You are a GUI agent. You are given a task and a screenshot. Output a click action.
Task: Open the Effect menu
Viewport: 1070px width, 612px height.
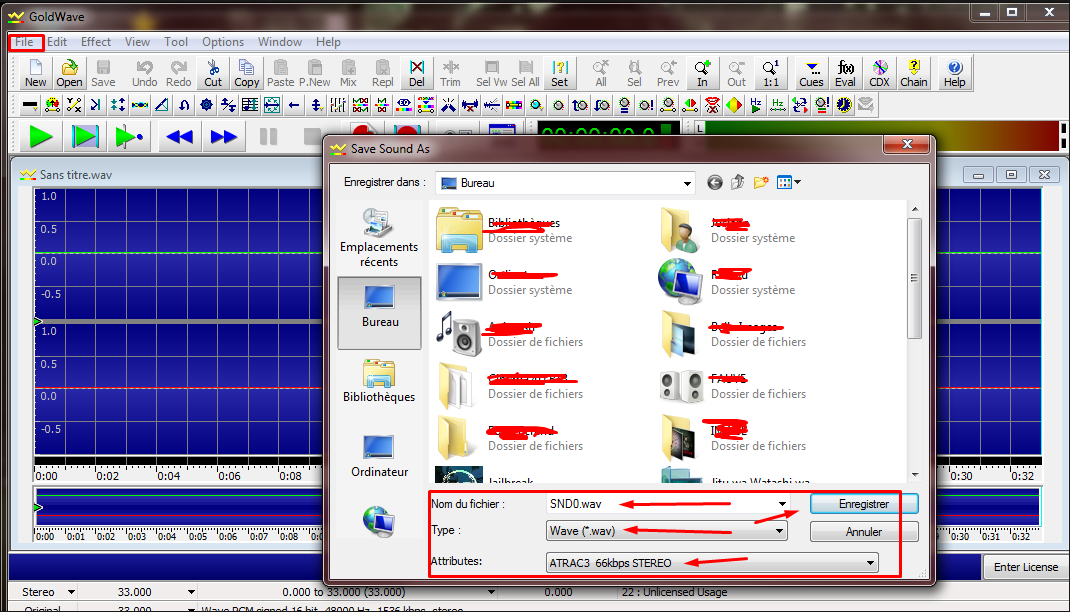[96, 42]
